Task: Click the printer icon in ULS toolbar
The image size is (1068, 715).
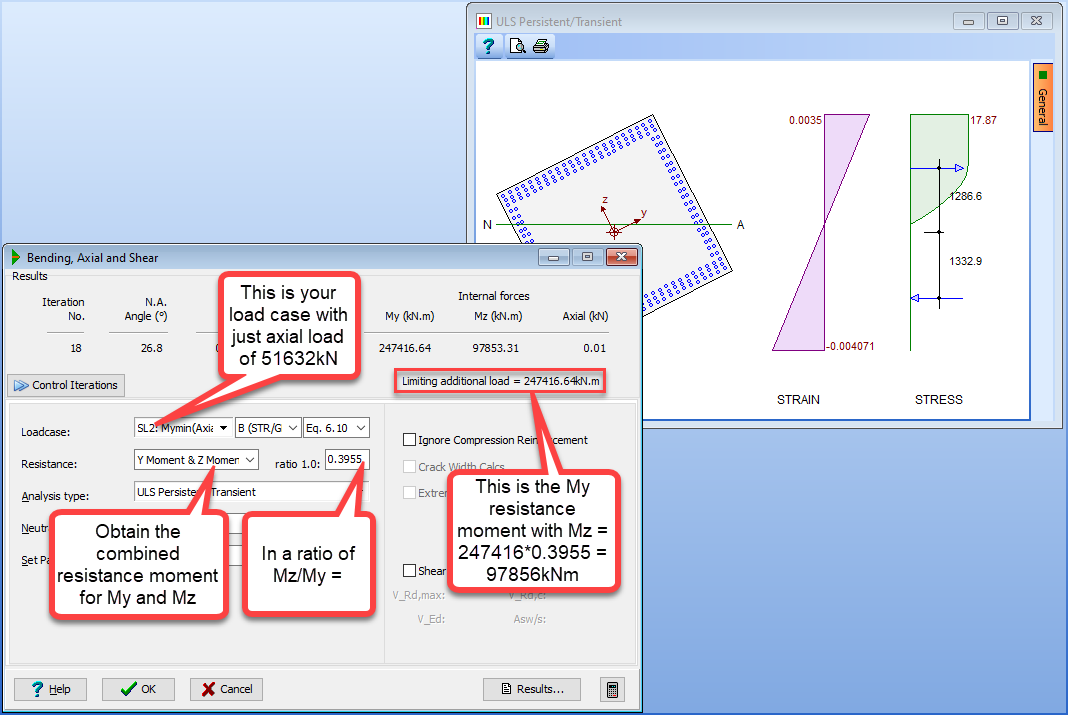Action: coord(541,45)
